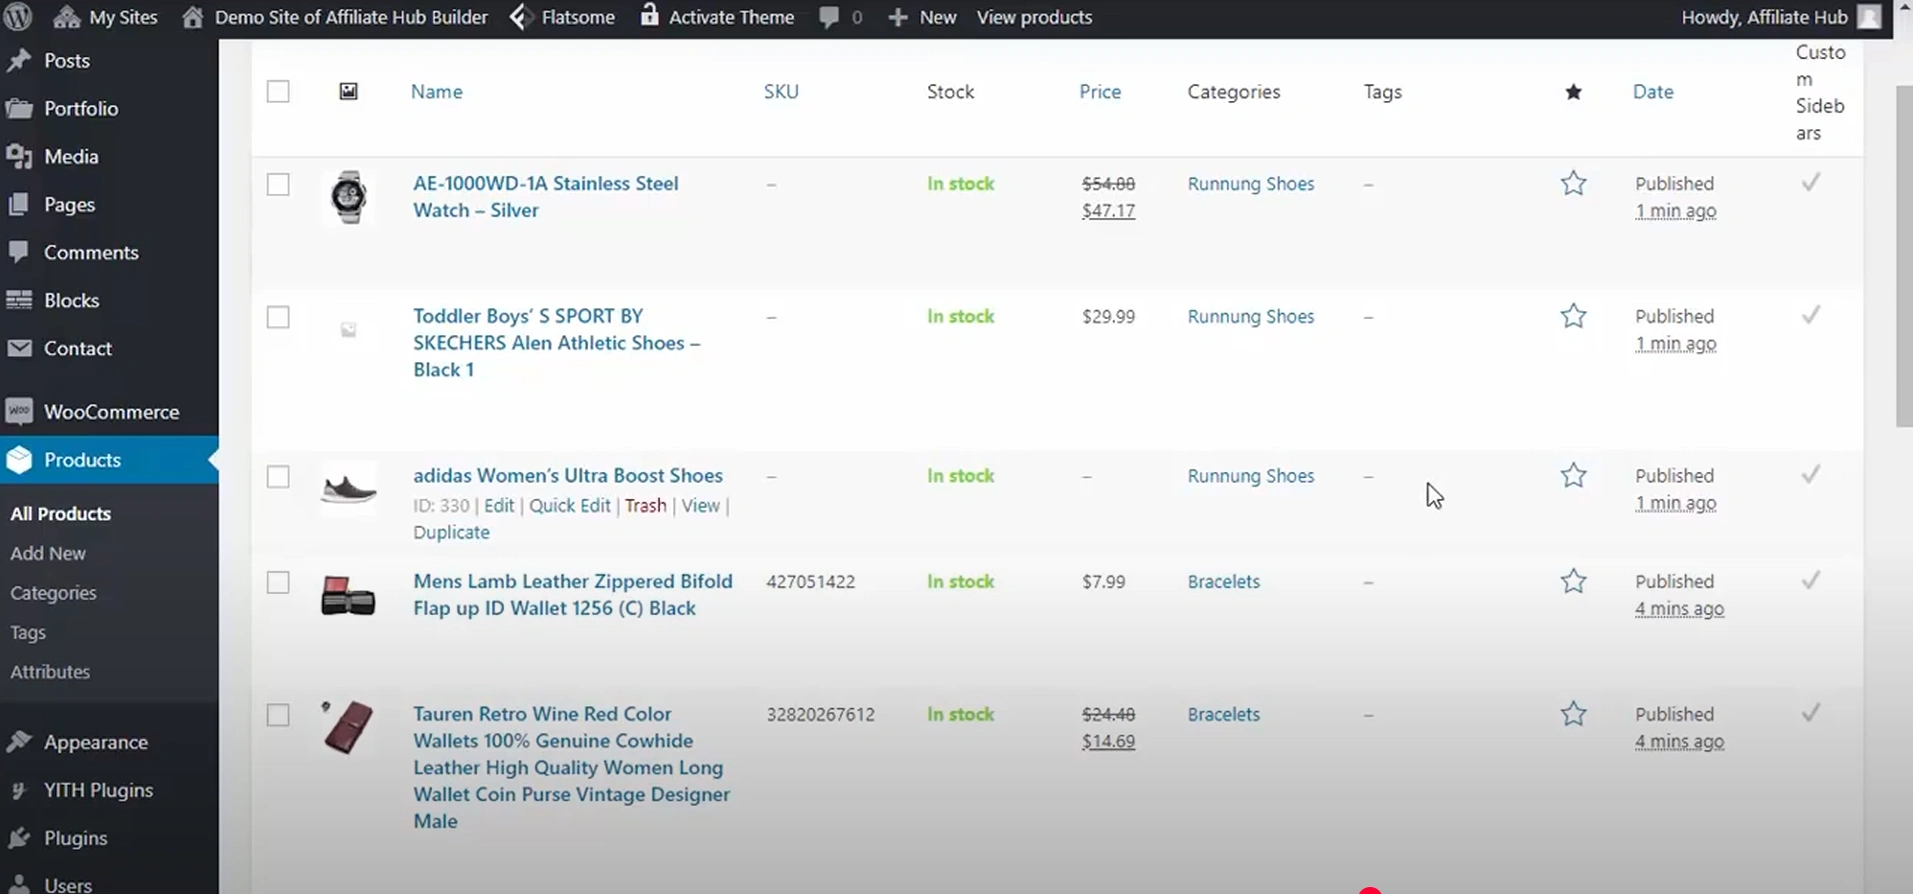Open product Tags submenu item
This screenshot has height=894, width=1913.
(x=28, y=632)
